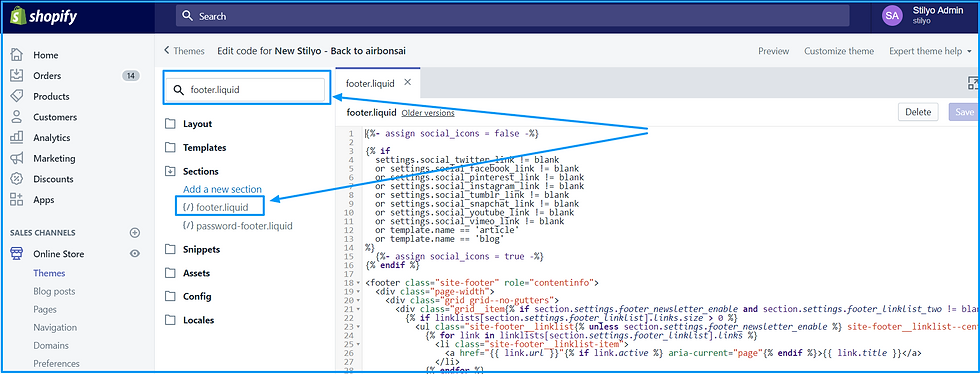This screenshot has width=980, height=374.
Task: Open Customize theme
Action: (839, 51)
